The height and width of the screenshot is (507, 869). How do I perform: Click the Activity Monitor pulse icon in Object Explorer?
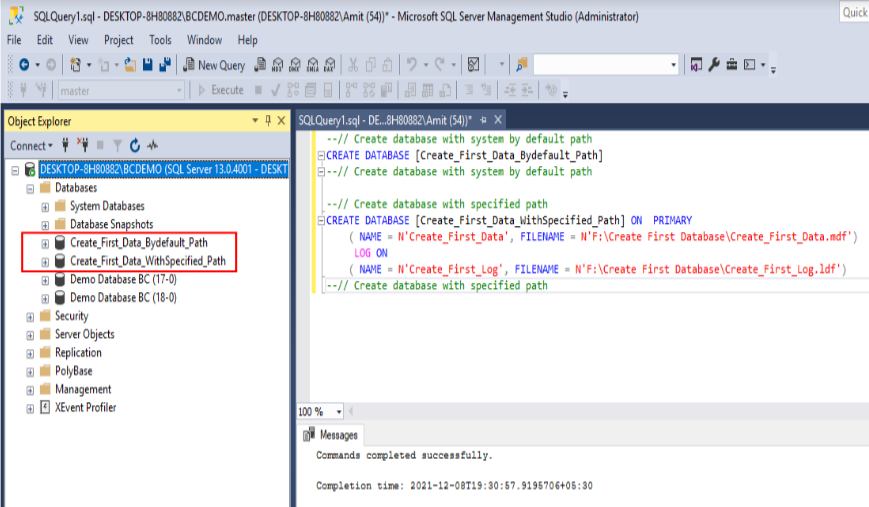pyautogui.click(x=152, y=145)
